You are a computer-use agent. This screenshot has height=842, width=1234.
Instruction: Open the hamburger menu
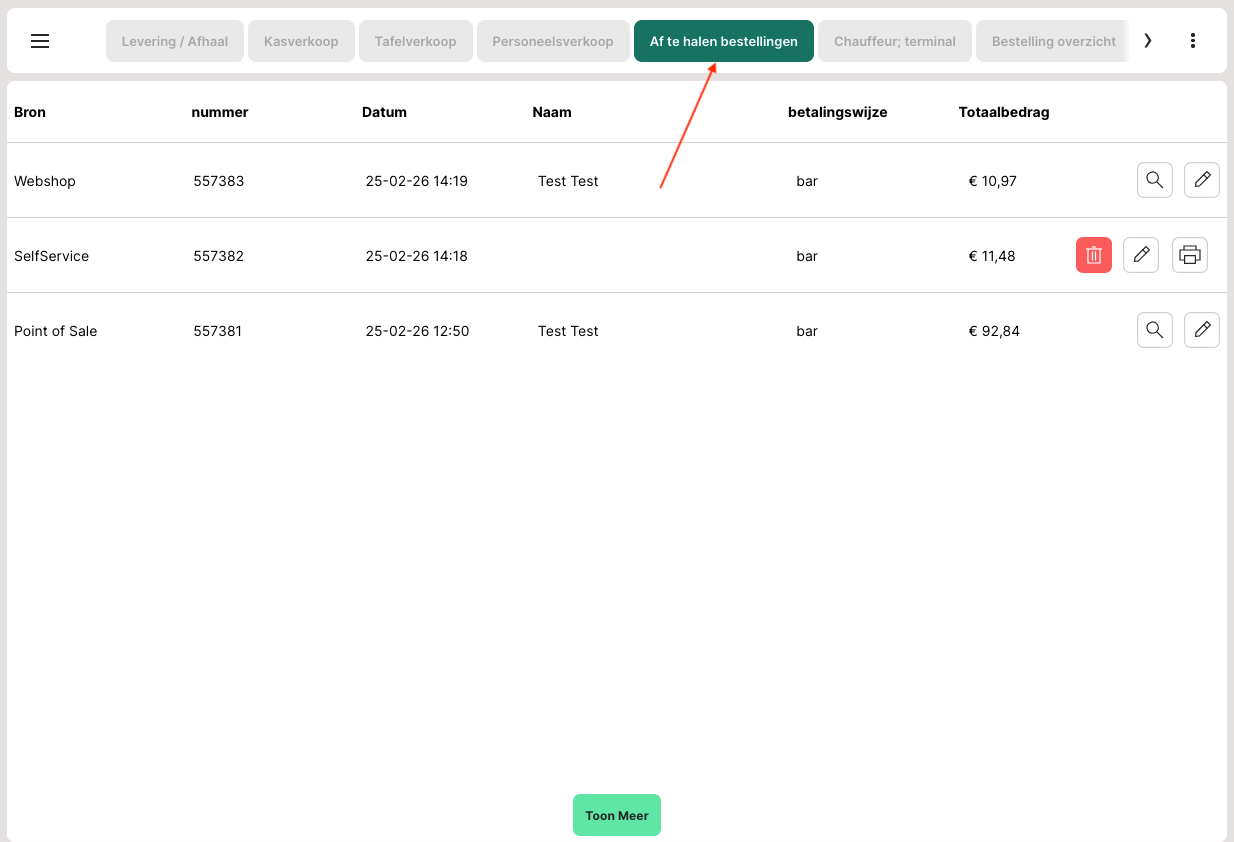pyautogui.click(x=40, y=41)
